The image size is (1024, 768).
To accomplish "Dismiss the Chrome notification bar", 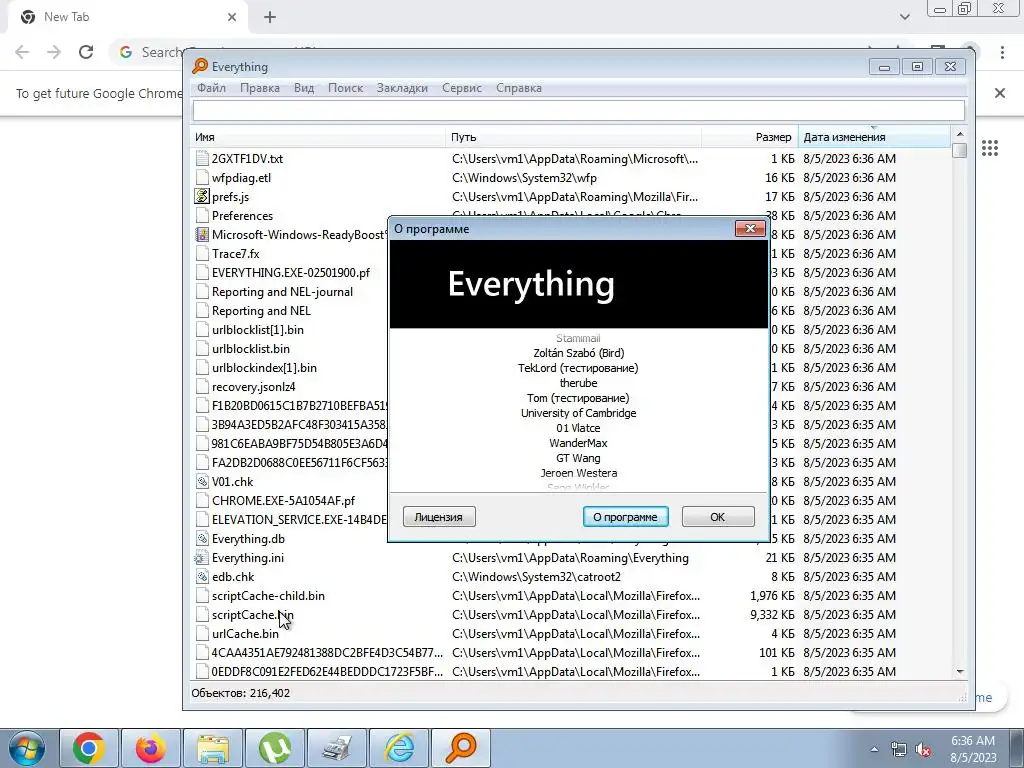I will 1000,93.
